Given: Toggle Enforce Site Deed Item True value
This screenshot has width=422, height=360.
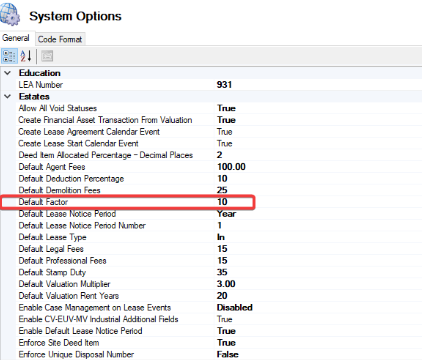Looking at the screenshot, I should (x=226, y=343).
